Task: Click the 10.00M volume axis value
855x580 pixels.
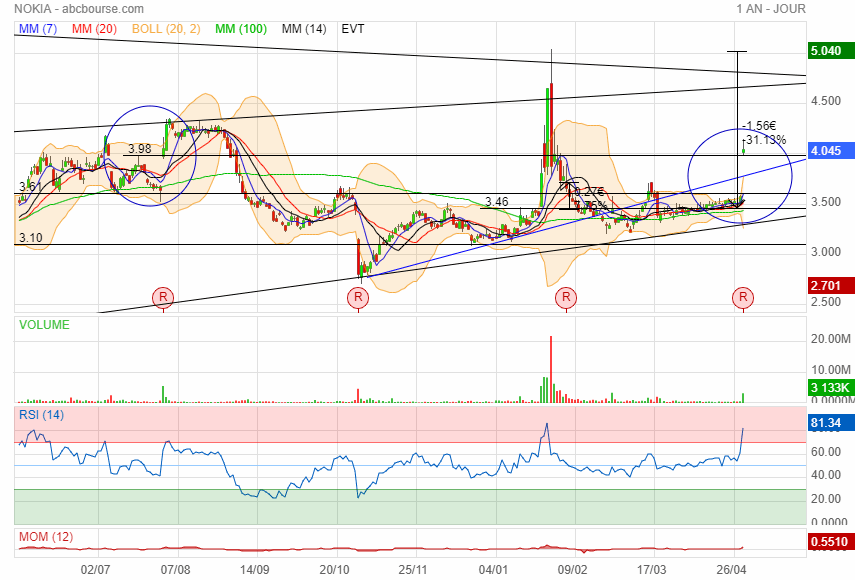Action: 830,370
